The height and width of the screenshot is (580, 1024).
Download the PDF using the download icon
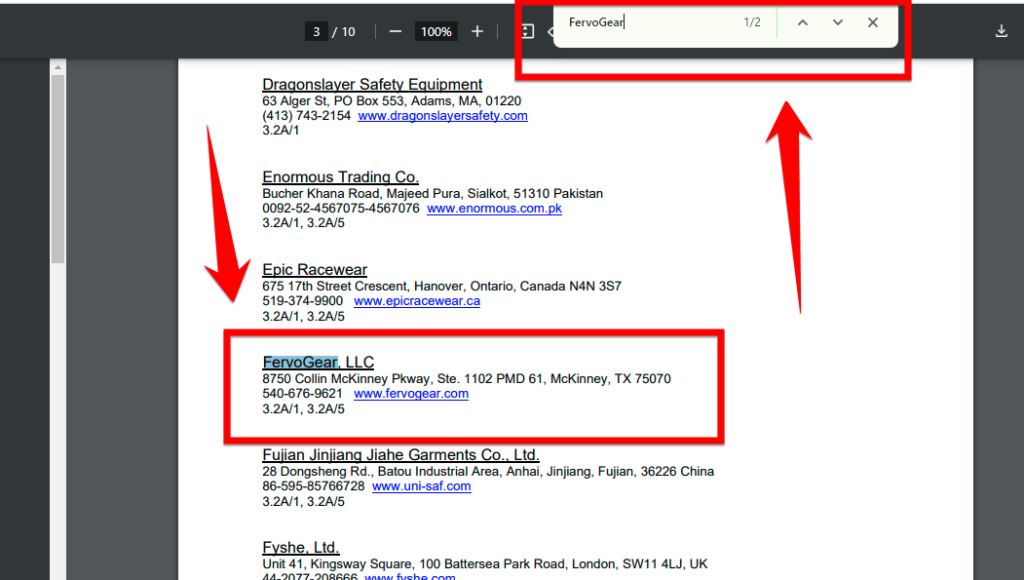pos(1001,31)
